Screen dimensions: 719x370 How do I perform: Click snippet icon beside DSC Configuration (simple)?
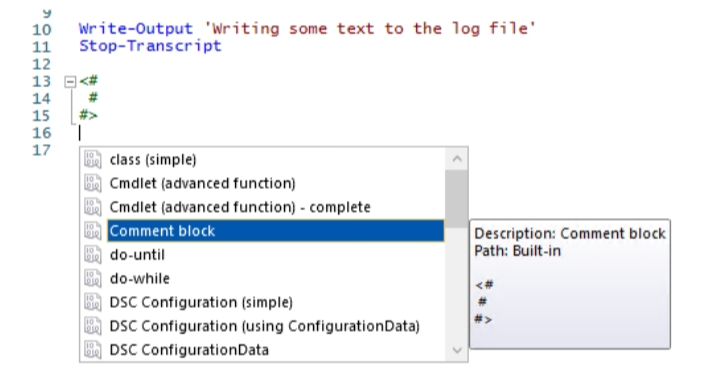point(93,302)
